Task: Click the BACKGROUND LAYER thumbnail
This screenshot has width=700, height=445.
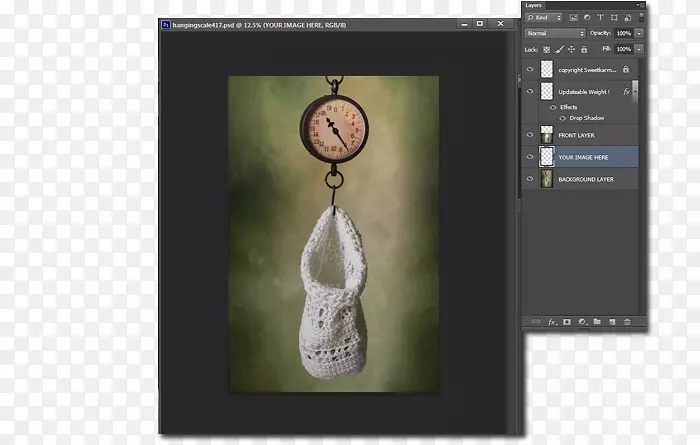Action: point(547,179)
